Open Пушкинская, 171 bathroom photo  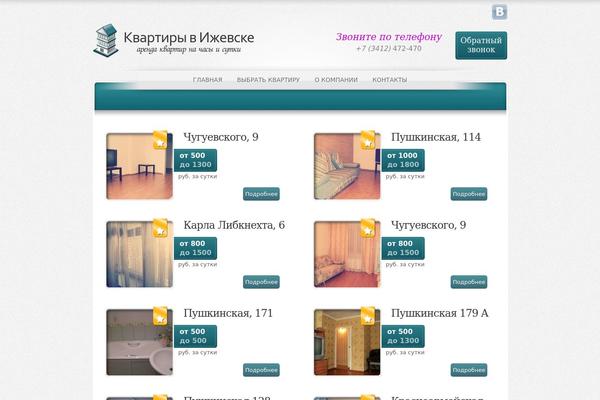pyautogui.click(x=140, y=342)
